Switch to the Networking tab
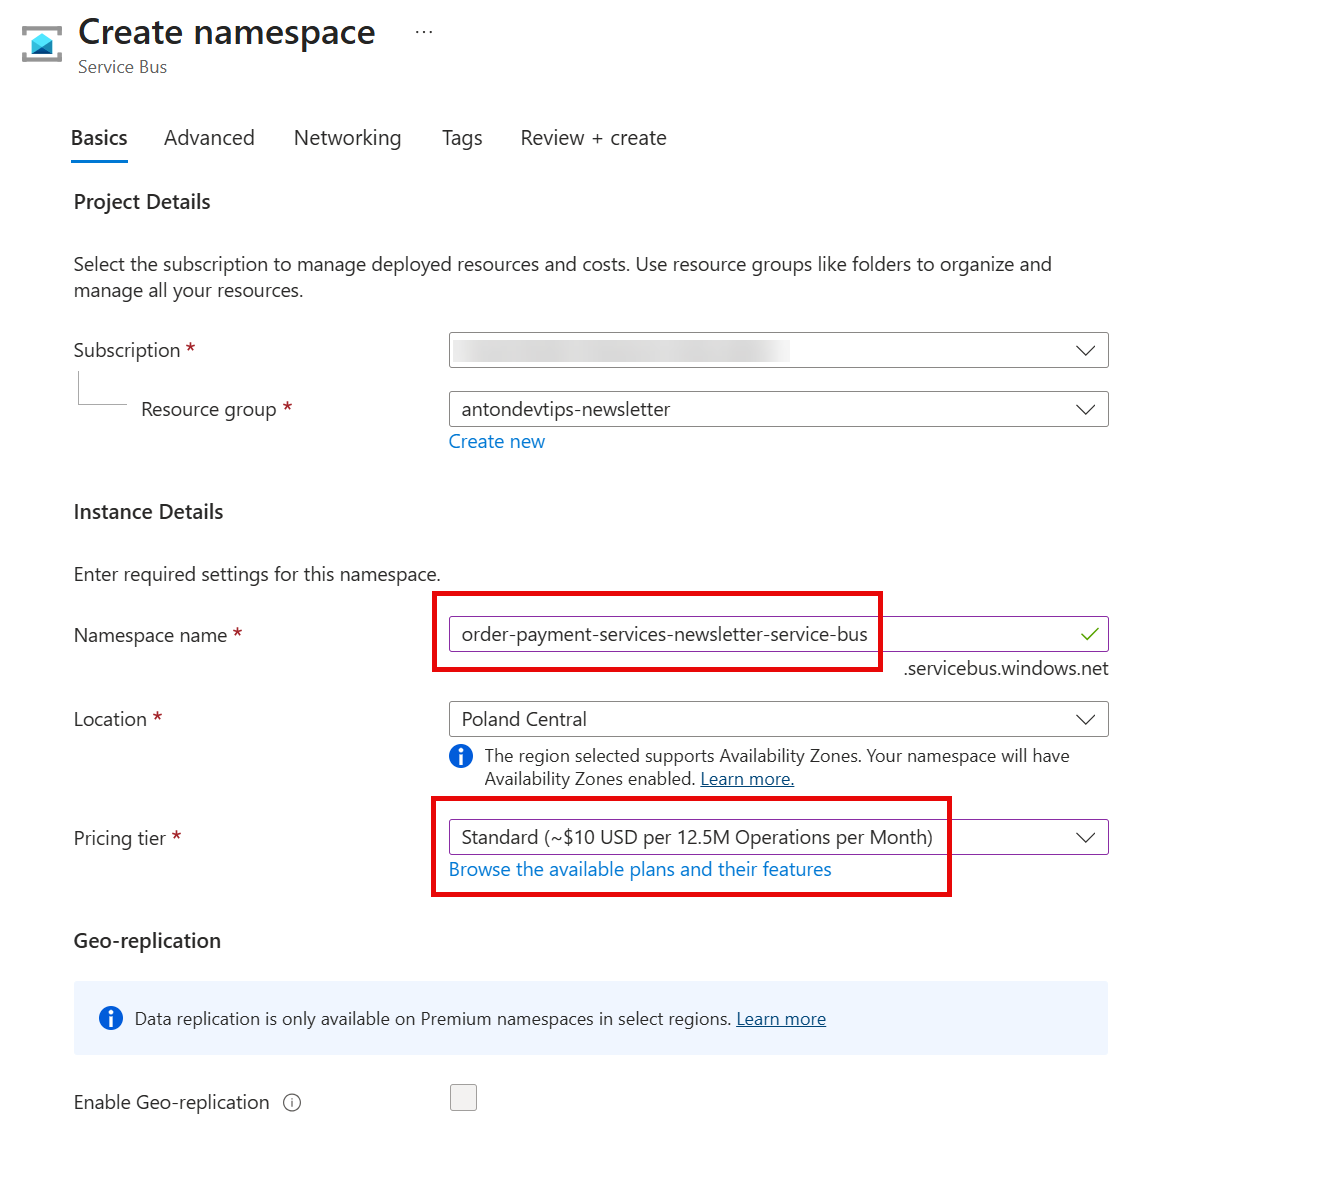 click(347, 138)
